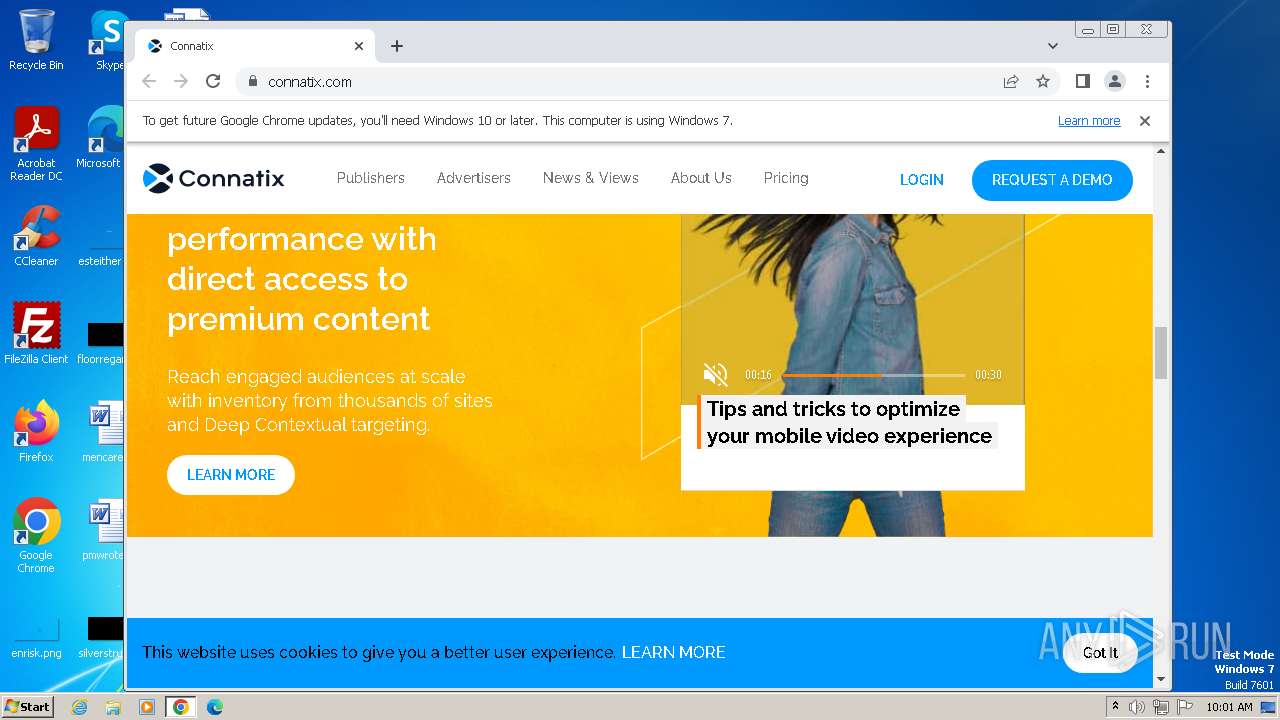Open About Us menu item

[701, 178]
